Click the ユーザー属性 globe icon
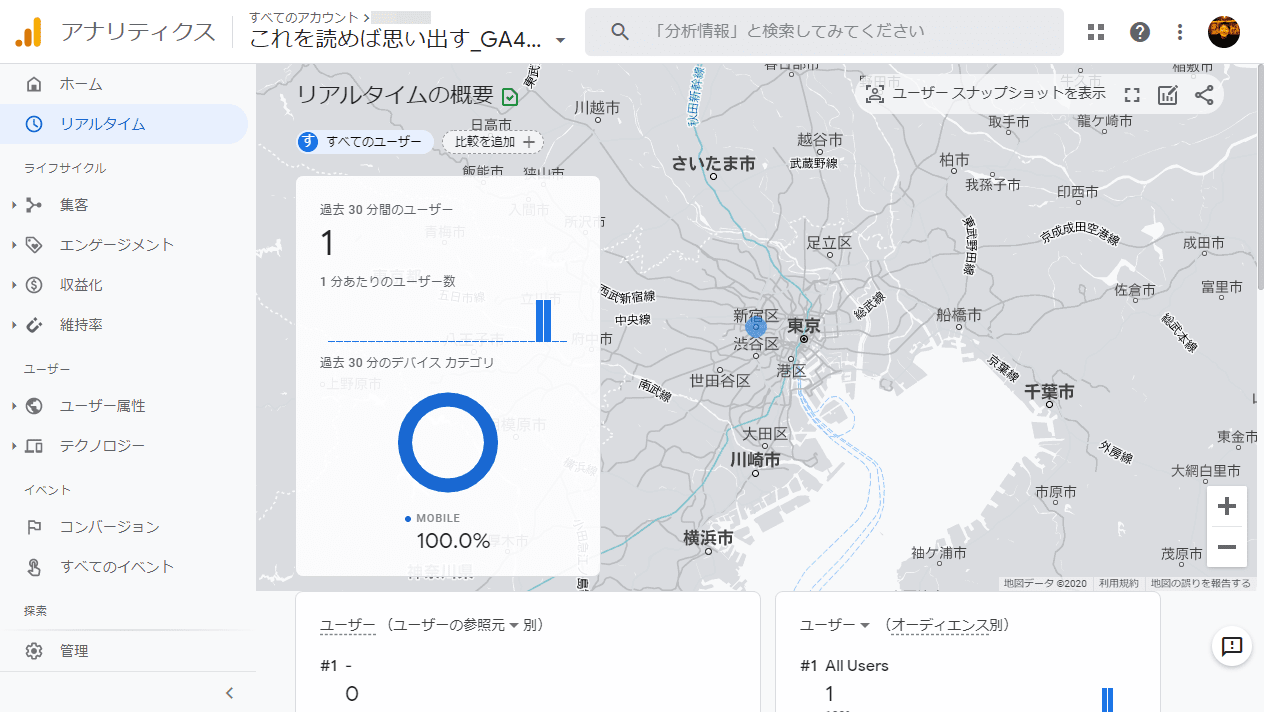The width and height of the screenshot is (1264, 712). click(x=34, y=406)
